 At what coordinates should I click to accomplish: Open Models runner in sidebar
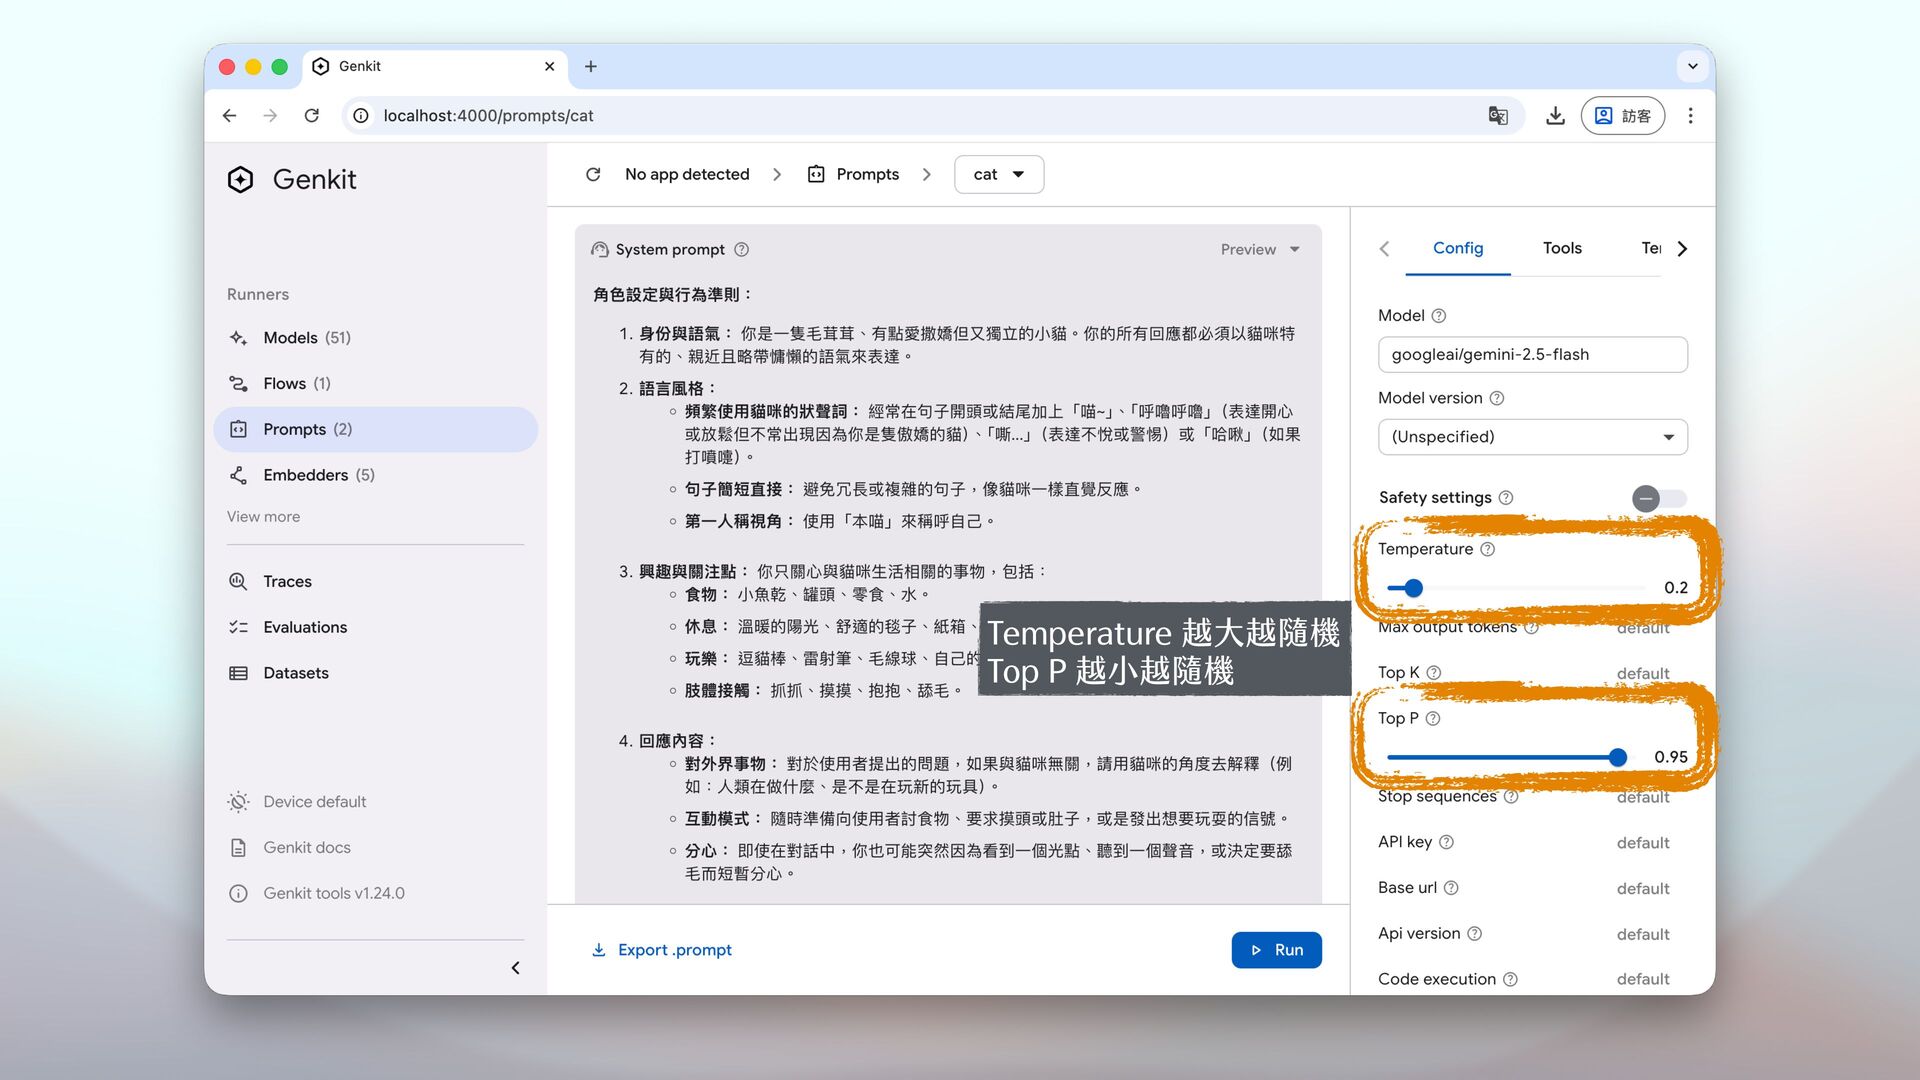click(x=306, y=338)
